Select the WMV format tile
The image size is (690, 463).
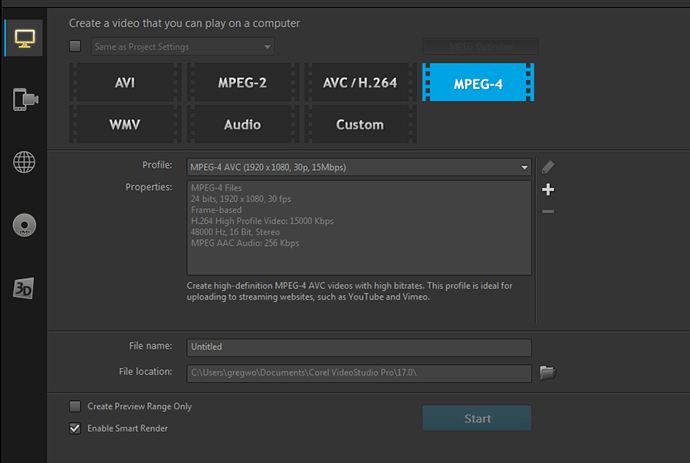pyautogui.click(x=124, y=125)
